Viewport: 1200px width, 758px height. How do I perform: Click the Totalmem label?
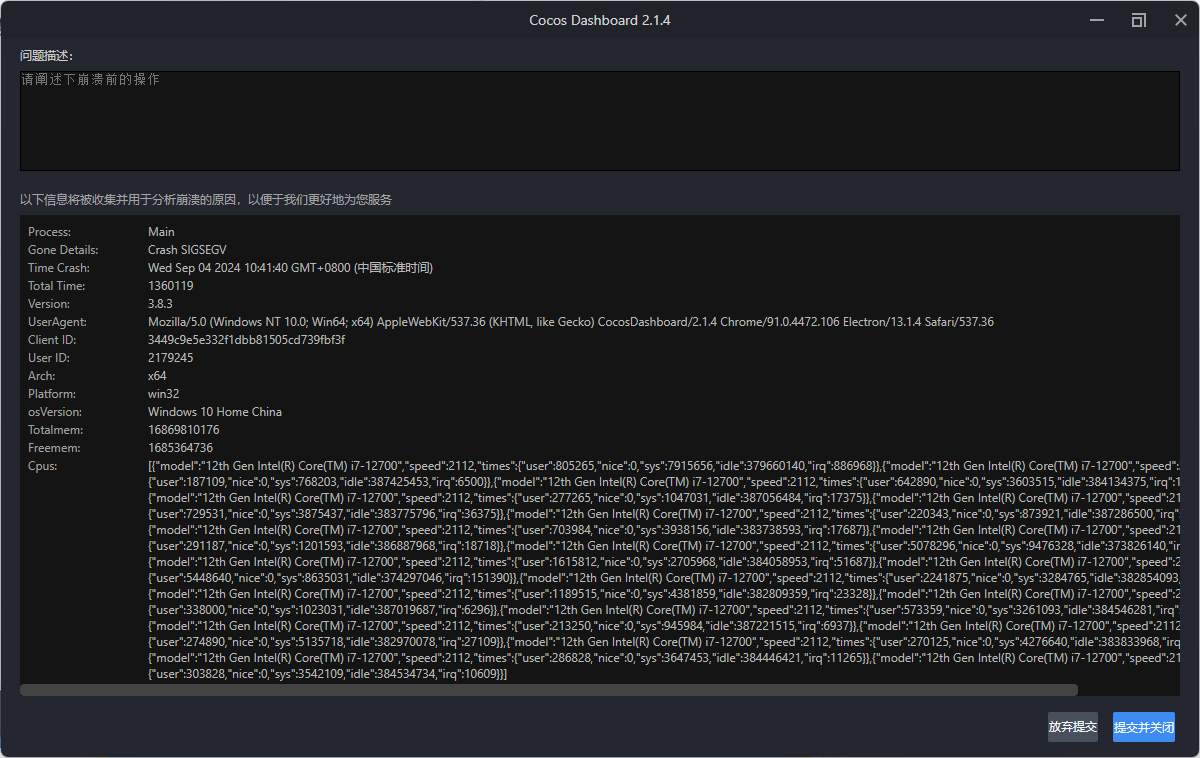pyautogui.click(x=54, y=430)
